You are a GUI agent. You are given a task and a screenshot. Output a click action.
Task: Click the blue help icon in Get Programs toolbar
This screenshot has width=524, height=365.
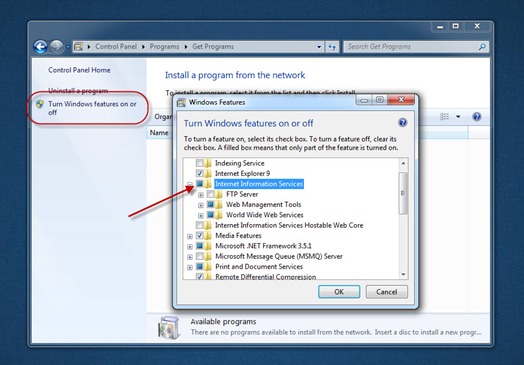coord(477,117)
